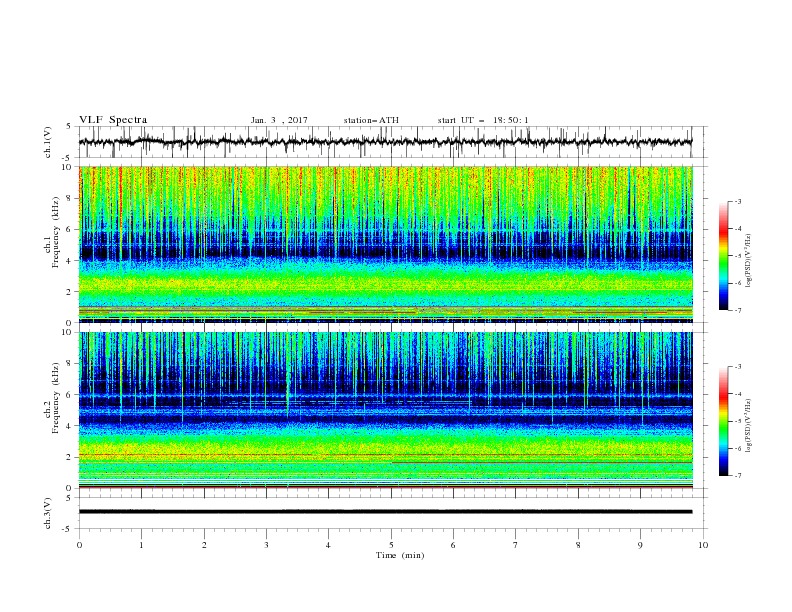Click the "-3" label on ch.1 color bar
Image resolution: width=792 pixels, height=612 pixels.
(x=737, y=201)
